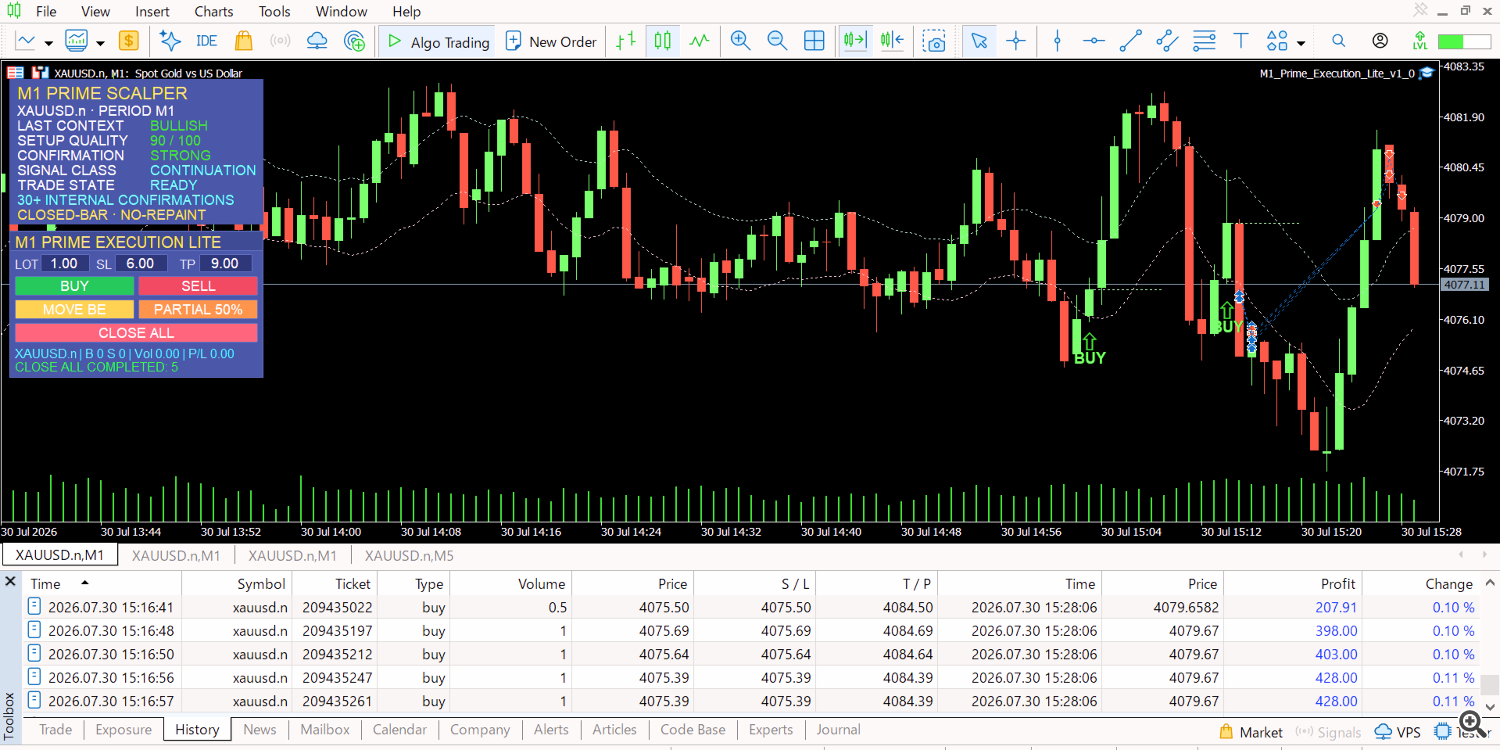
Task: Click the PARTIAL 50% button
Action: pos(198,309)
